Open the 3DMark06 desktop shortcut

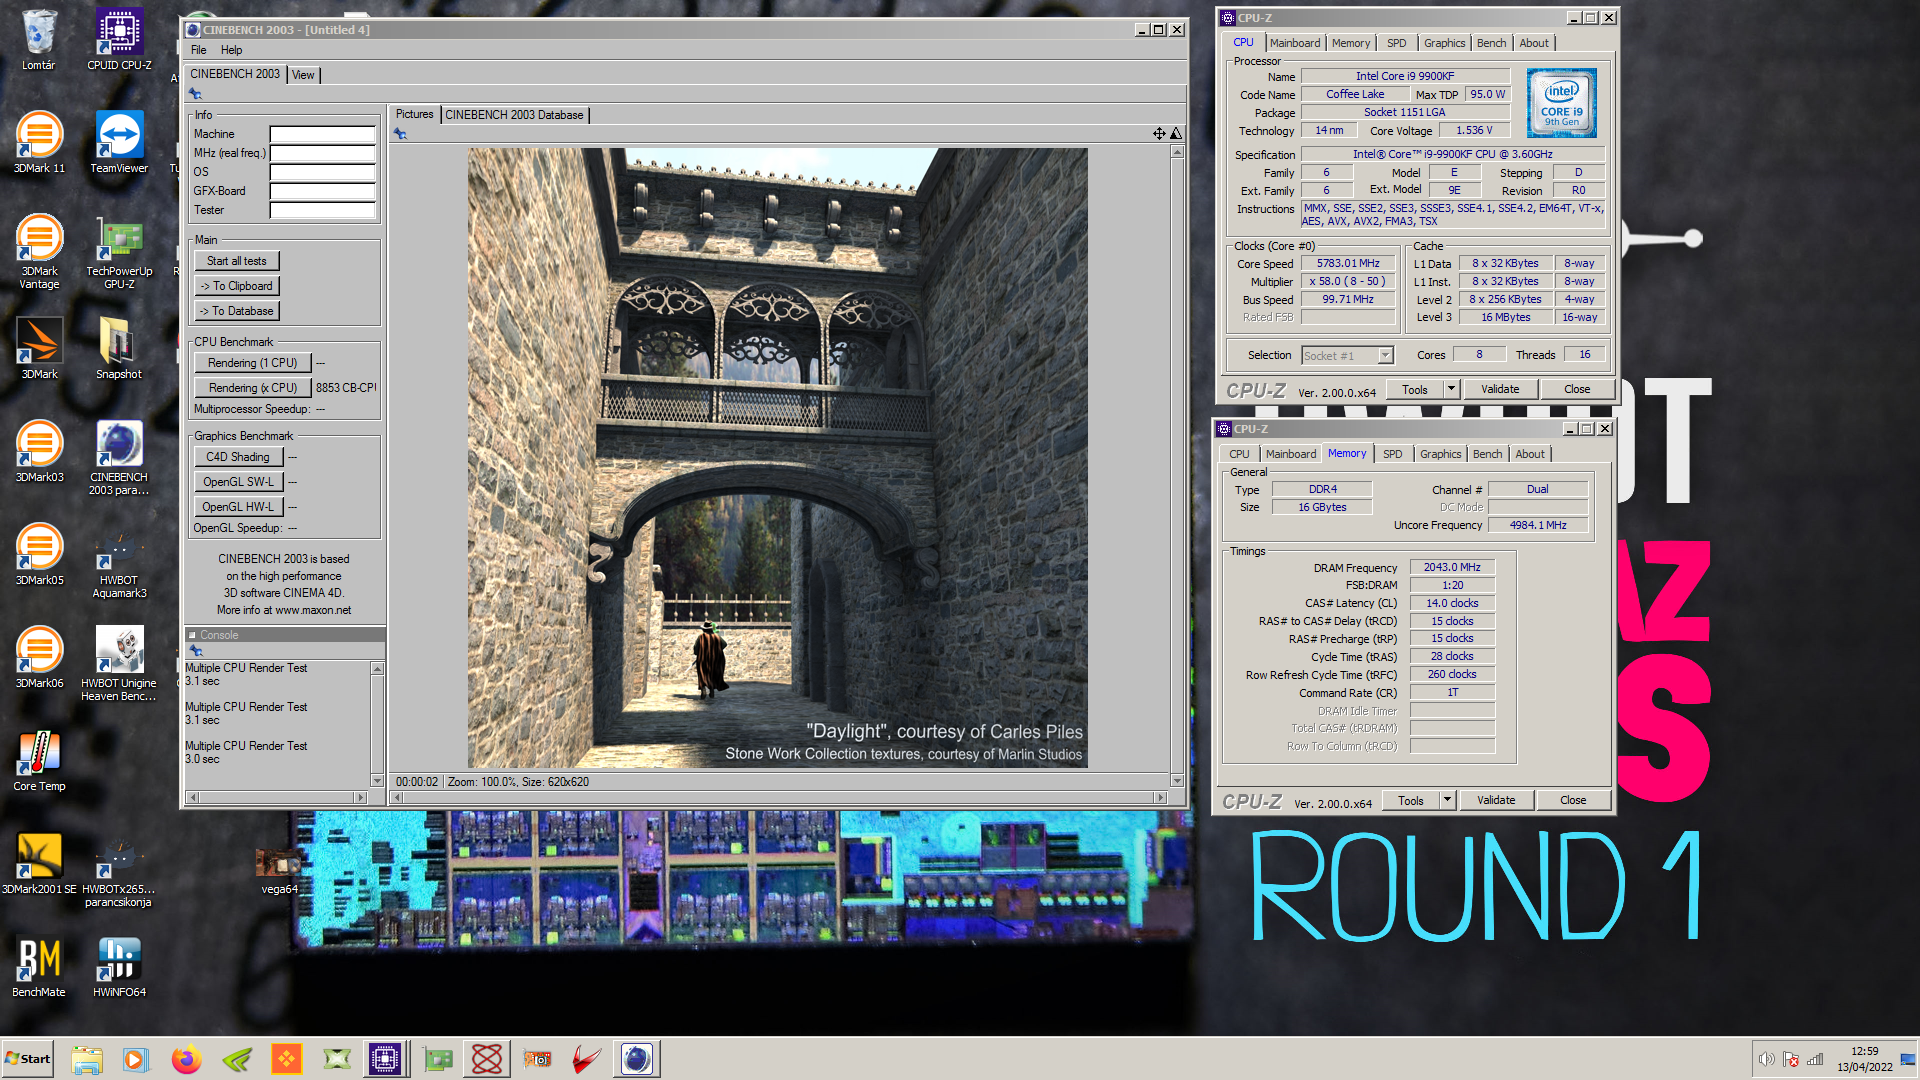[39, 658]
